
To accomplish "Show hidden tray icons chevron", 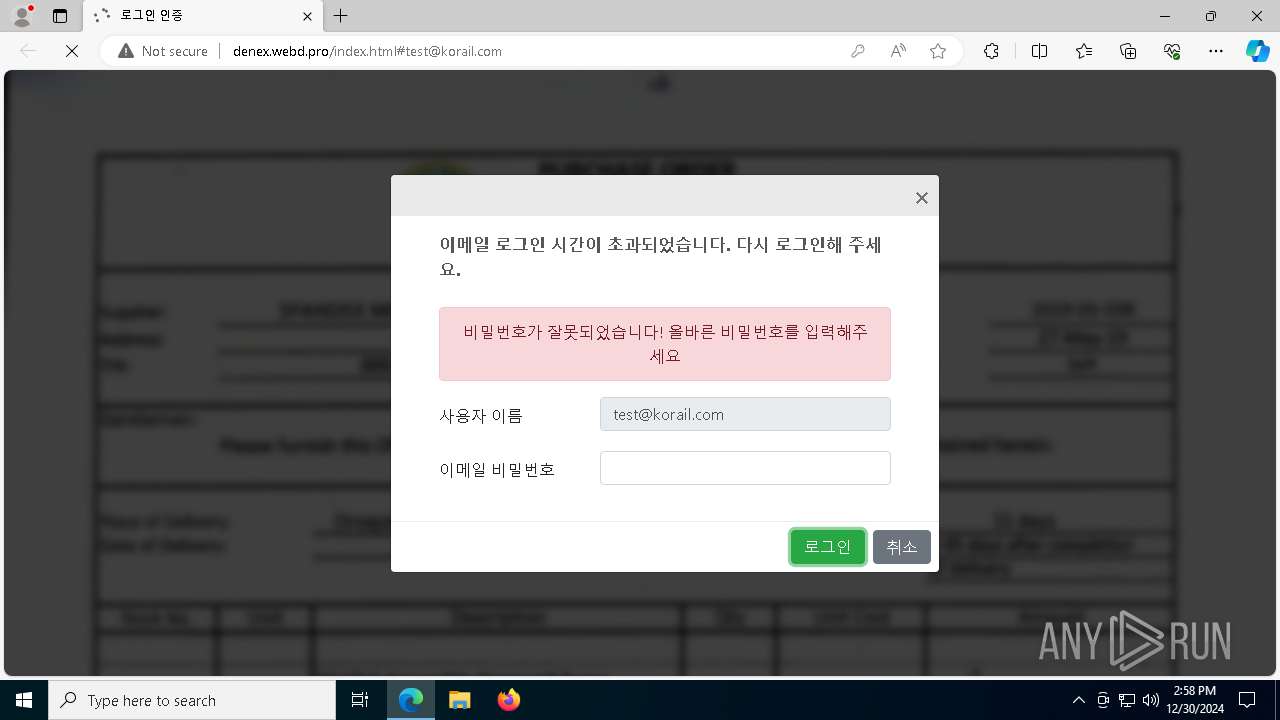I will pyautogui.click(x=1078, y=700).
